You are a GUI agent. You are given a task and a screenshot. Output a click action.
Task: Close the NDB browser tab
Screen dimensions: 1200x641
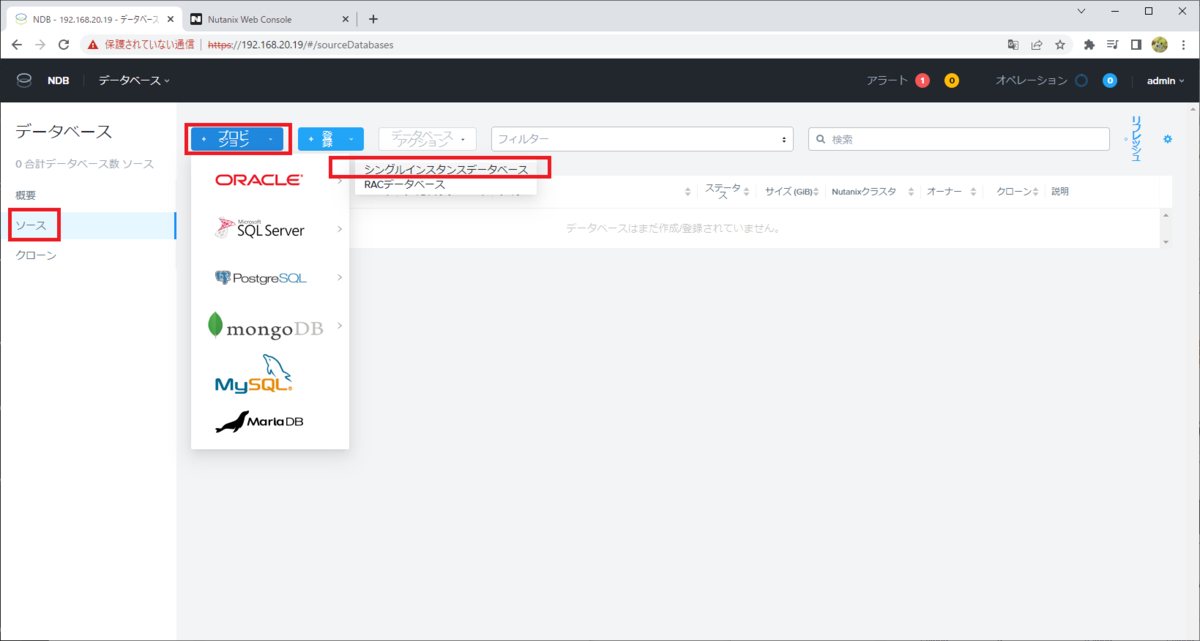[169, 18]
